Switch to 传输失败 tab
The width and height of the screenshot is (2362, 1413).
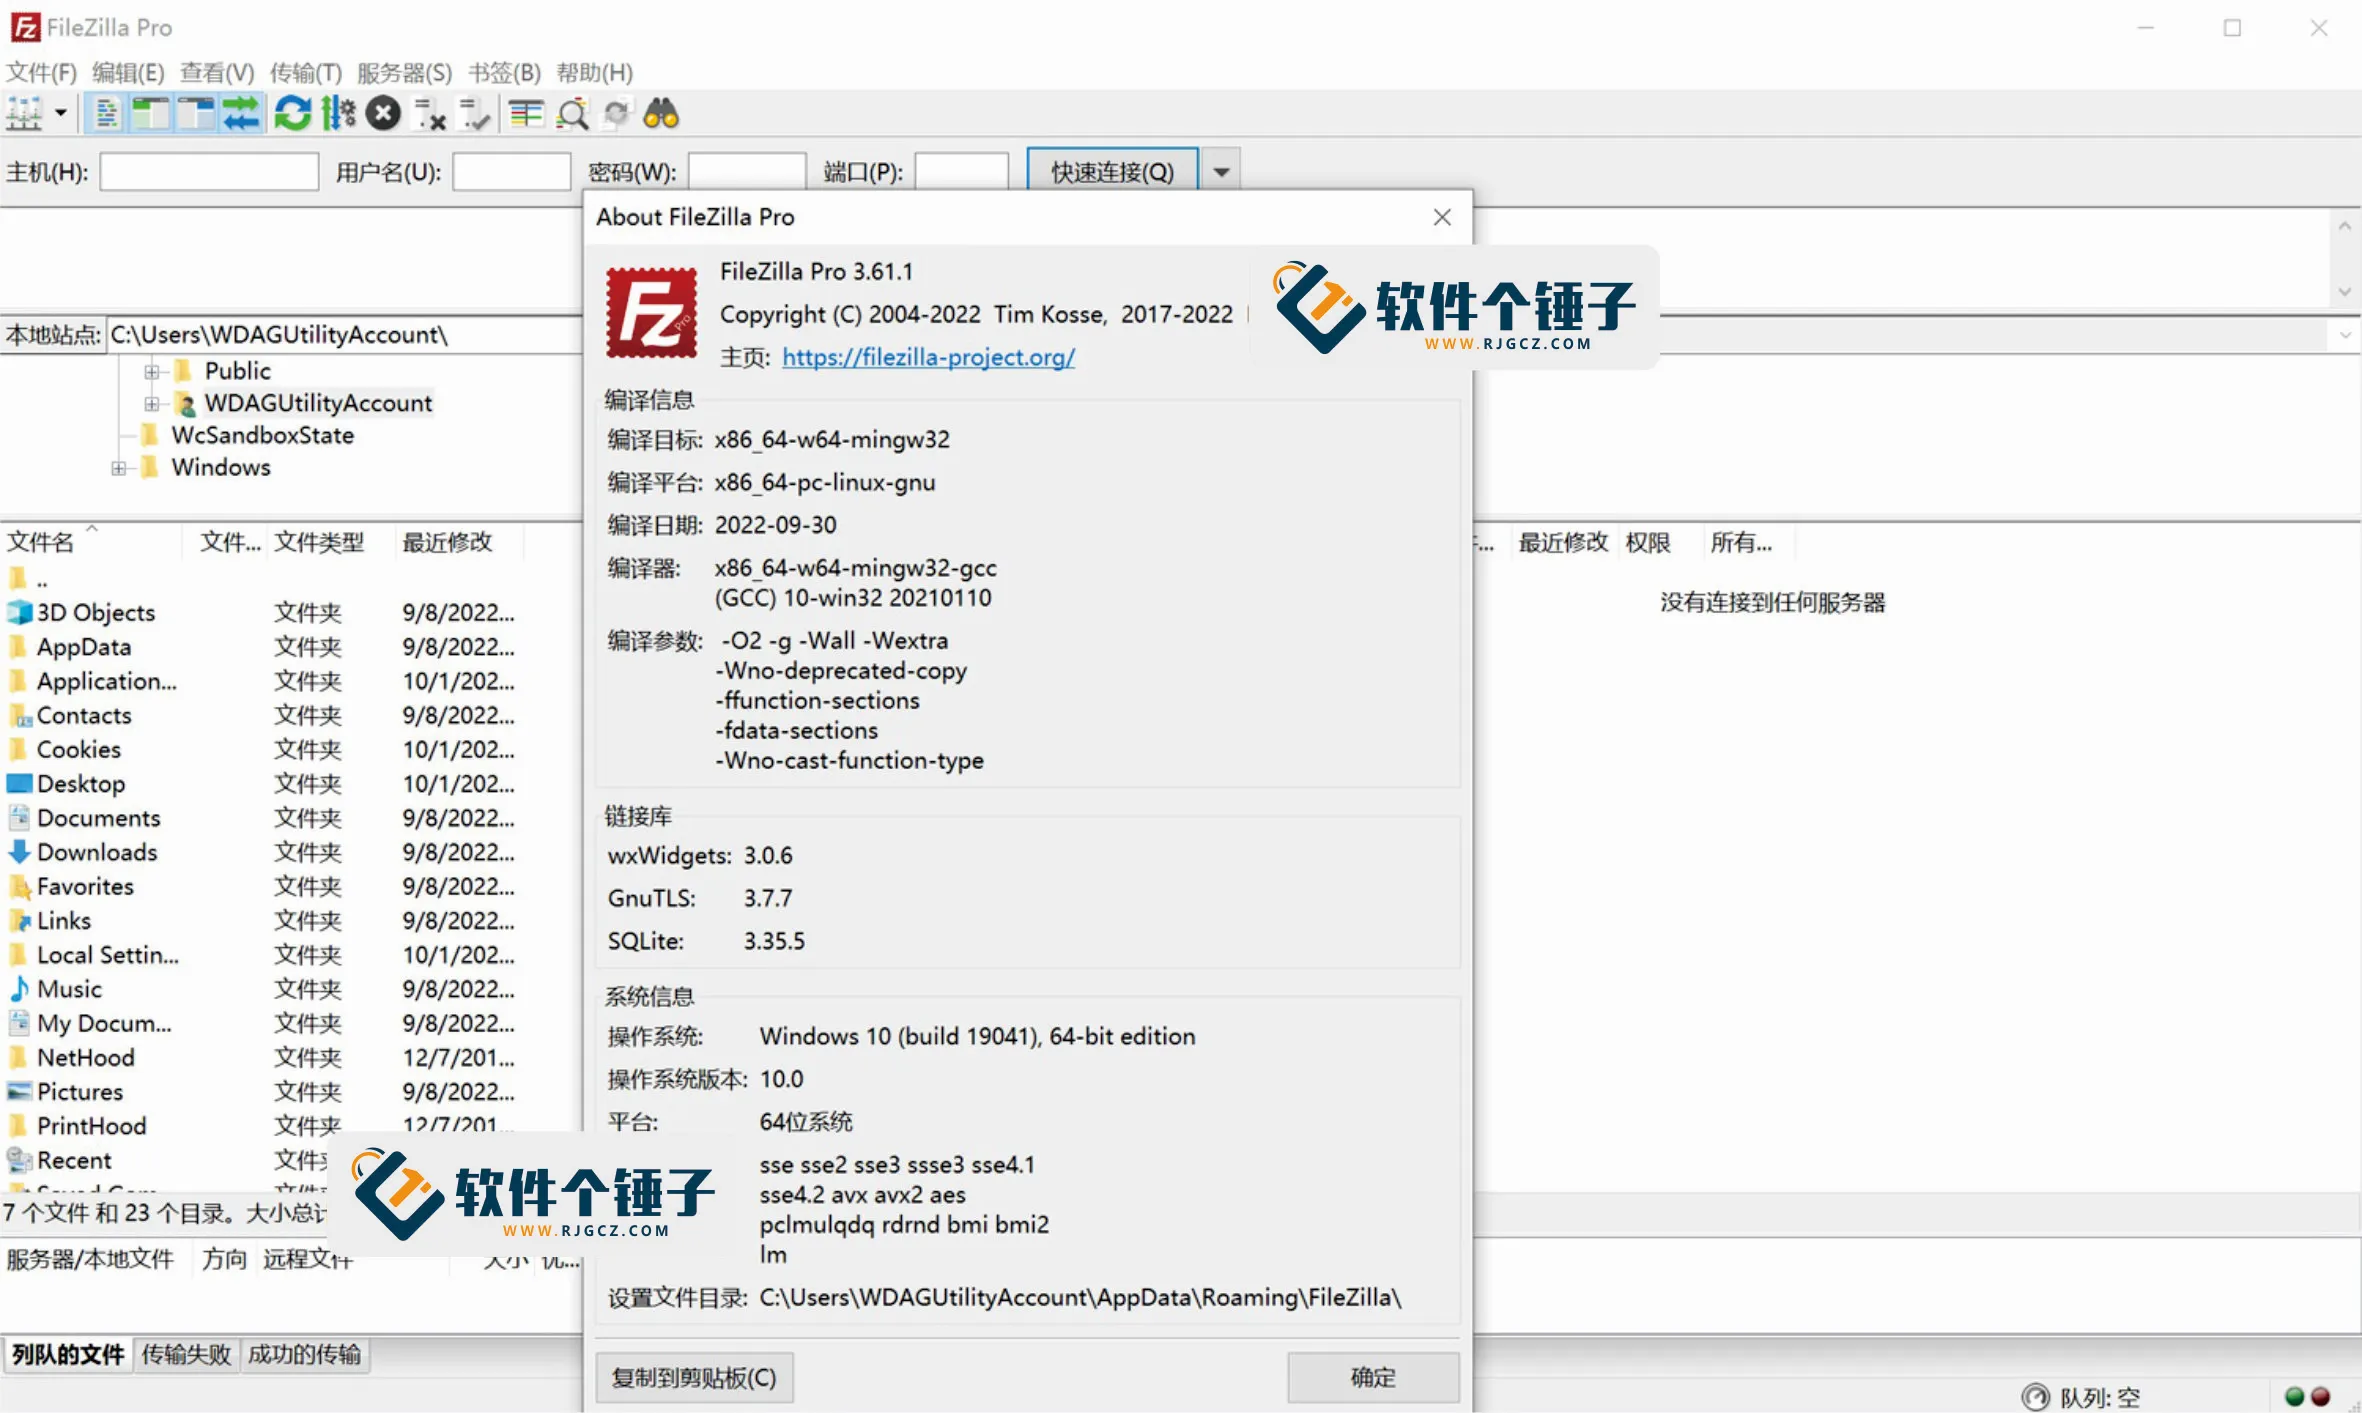(186, 1354)
